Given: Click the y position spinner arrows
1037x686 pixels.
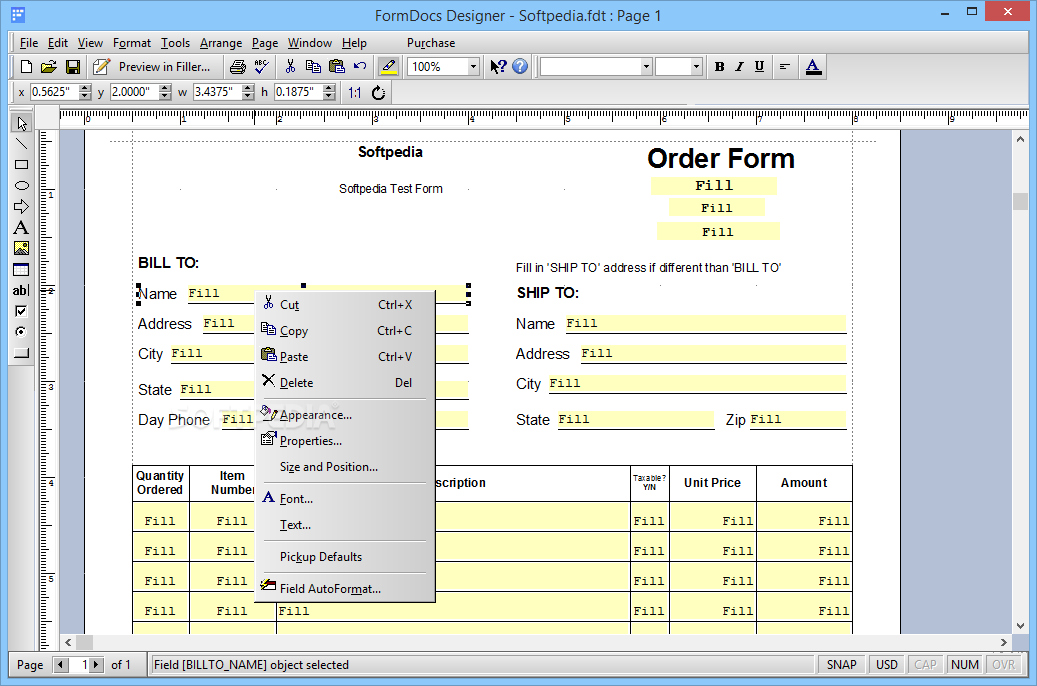Looking at the screenshot, I should pyautogui.click(x=165, y=92).
